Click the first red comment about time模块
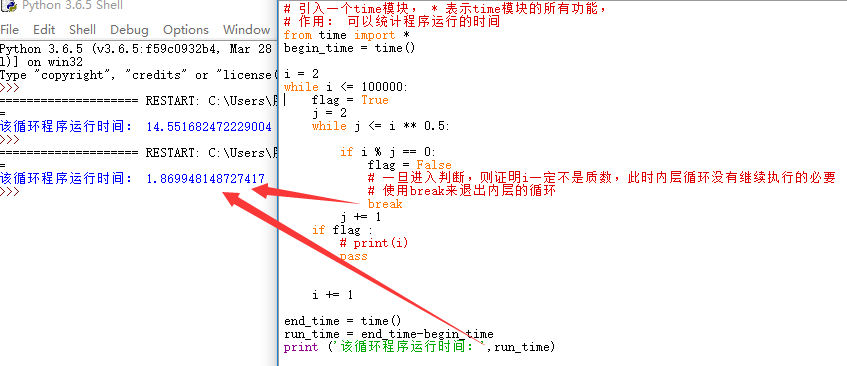 pyautogui.click(x=445, y=9)
